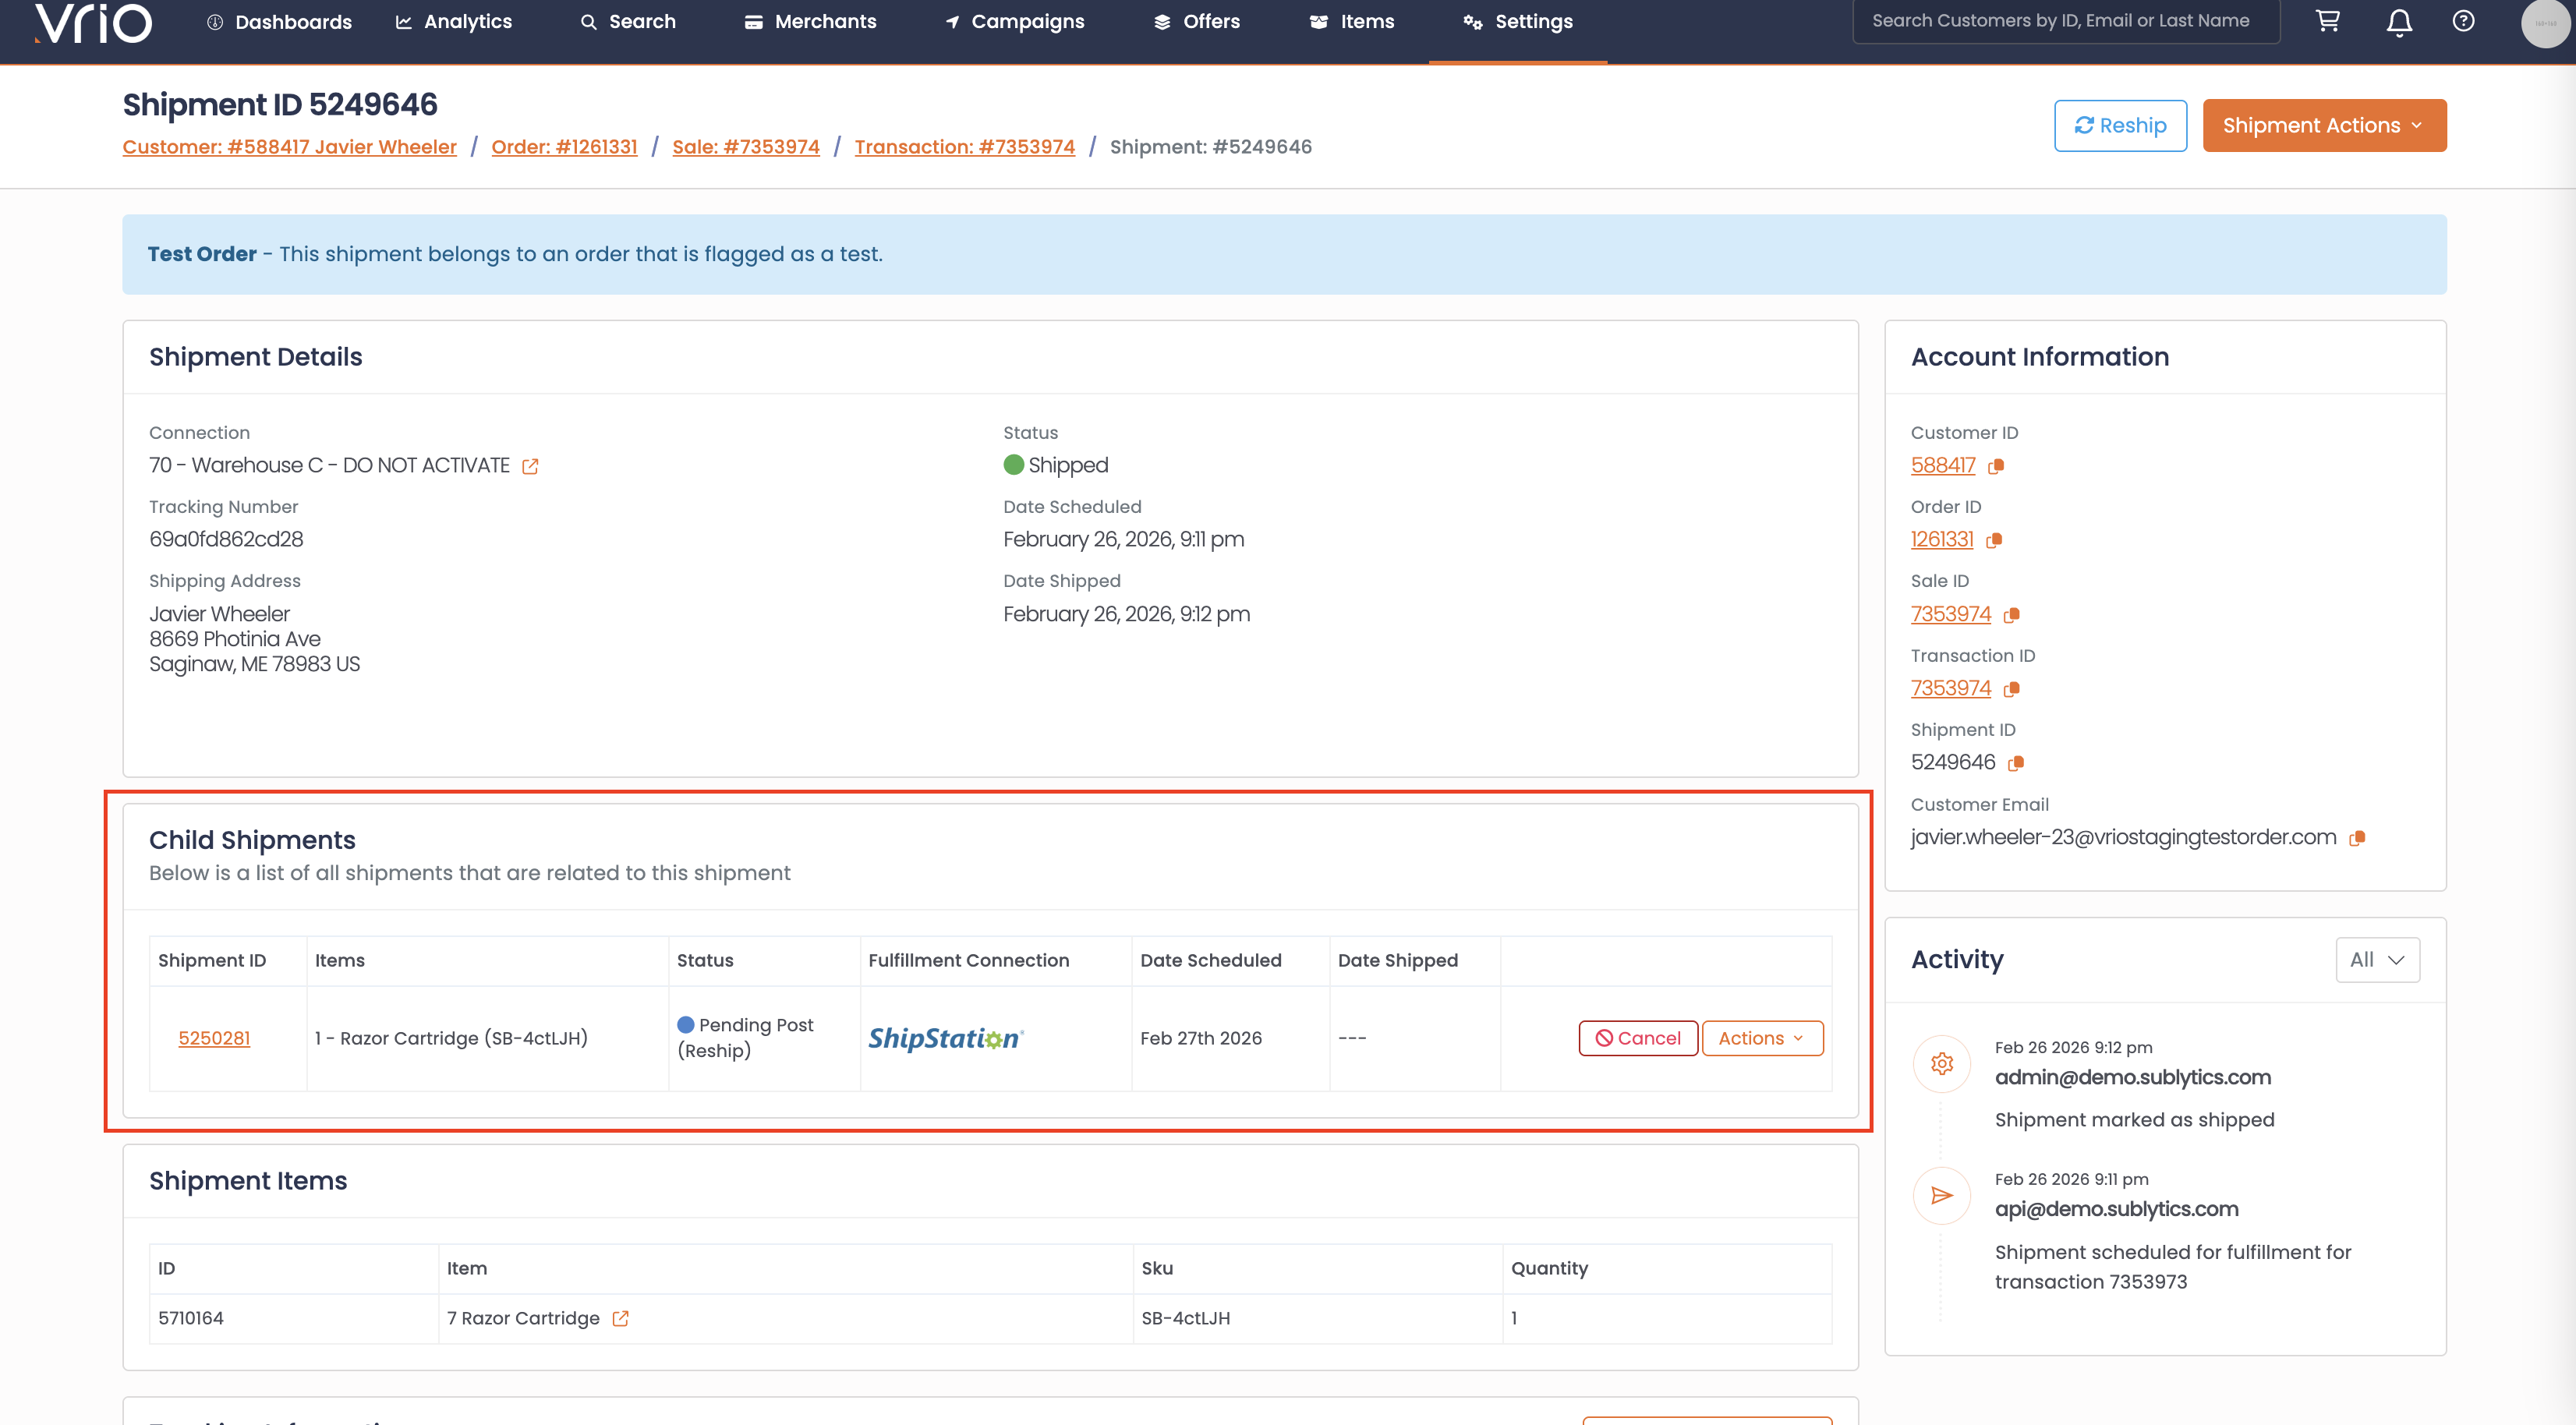Click the Reship button
Screen dimensions: 2576x1425
pyautogui.click(x=2119, y=125)
